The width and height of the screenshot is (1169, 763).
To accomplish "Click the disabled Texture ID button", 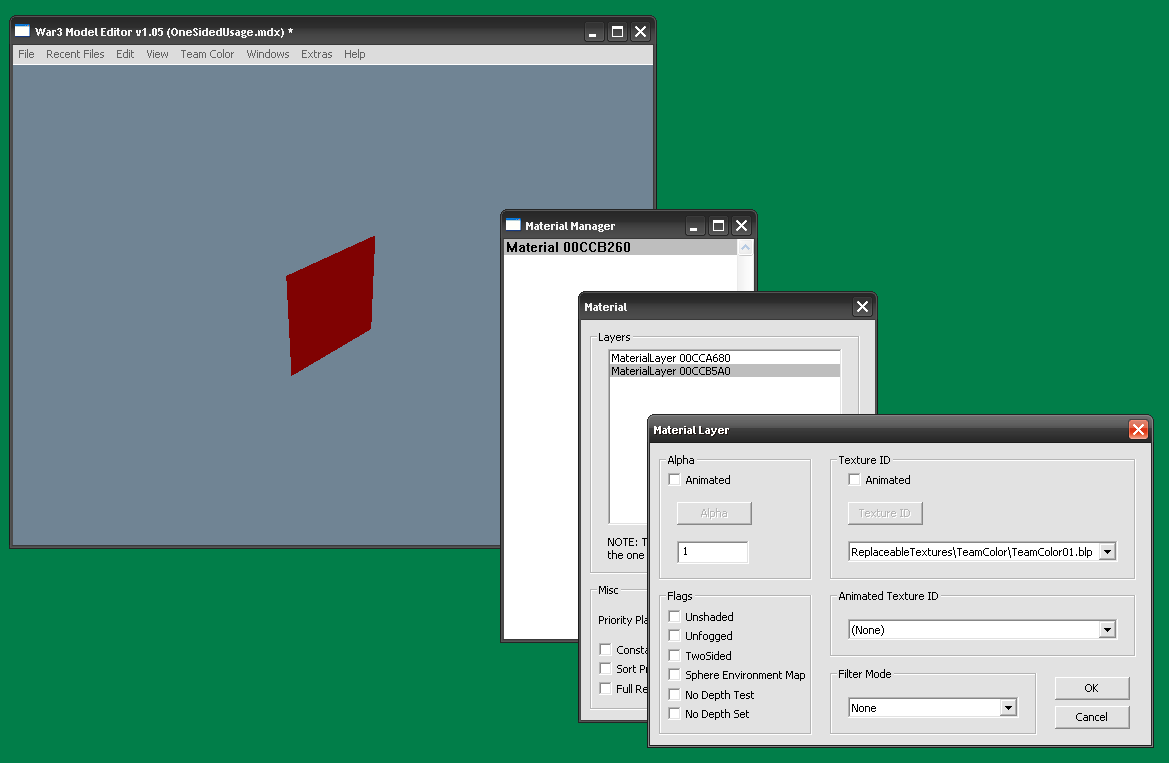I will [884, 513].
